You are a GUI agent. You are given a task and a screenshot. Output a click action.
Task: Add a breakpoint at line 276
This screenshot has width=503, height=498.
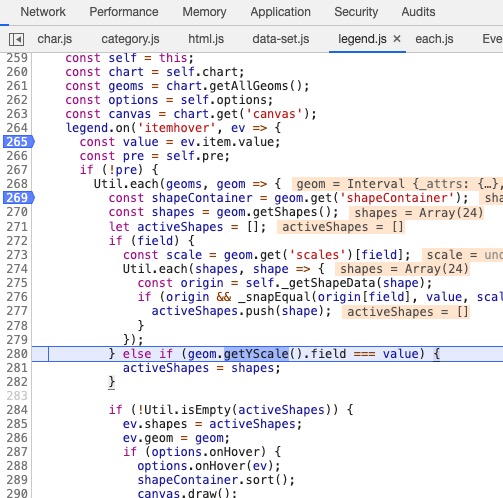point(17,297)
